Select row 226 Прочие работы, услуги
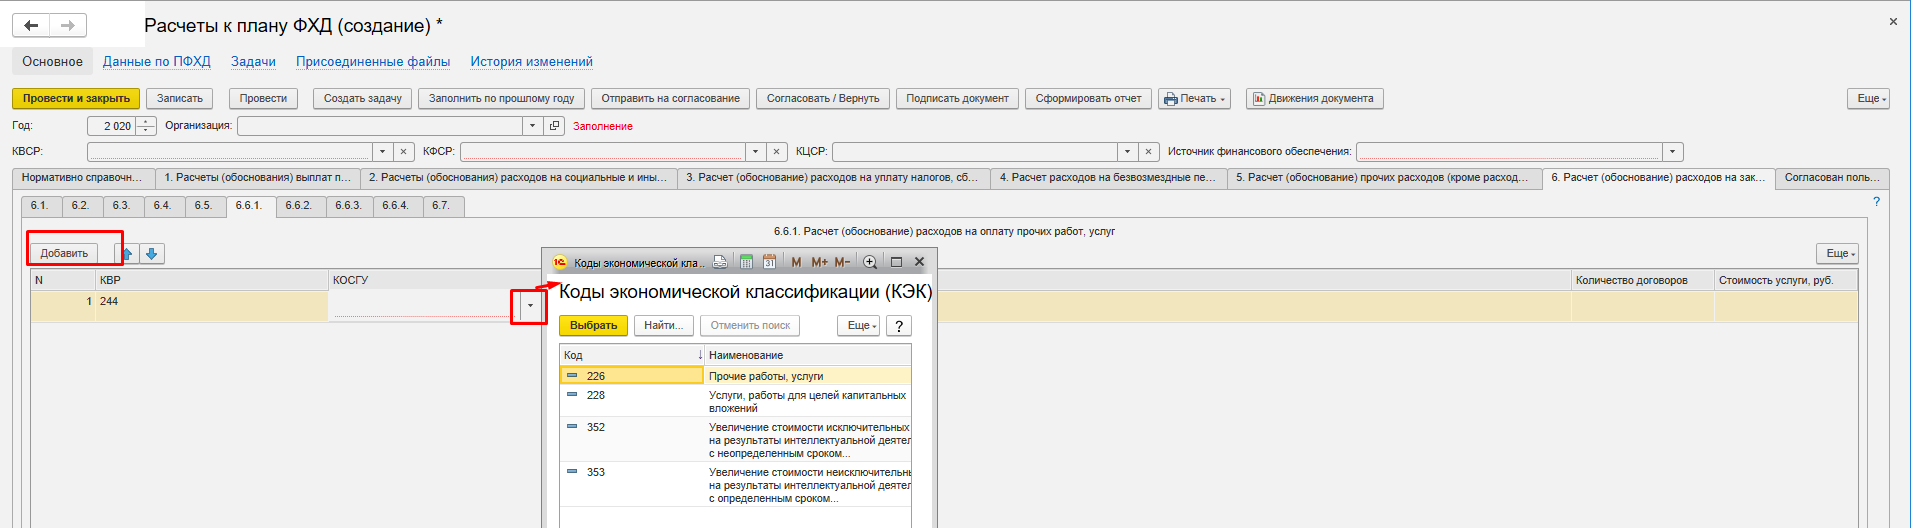The height and width of the screenshot is (528, 1911). (x=735, y=376)
